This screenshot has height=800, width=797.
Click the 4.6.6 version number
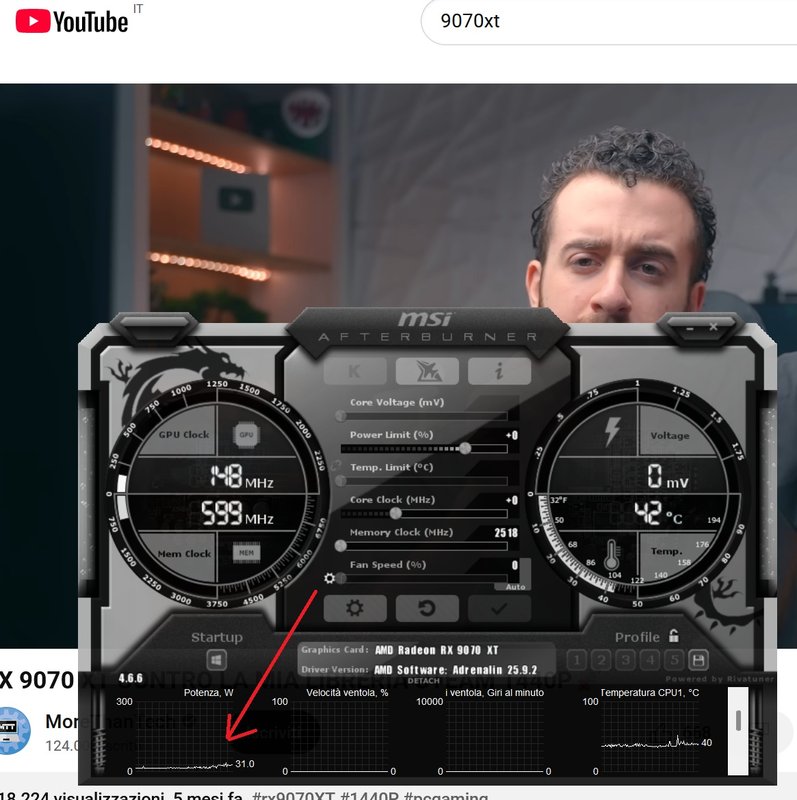pyautogui.click(x=131, y=678)
